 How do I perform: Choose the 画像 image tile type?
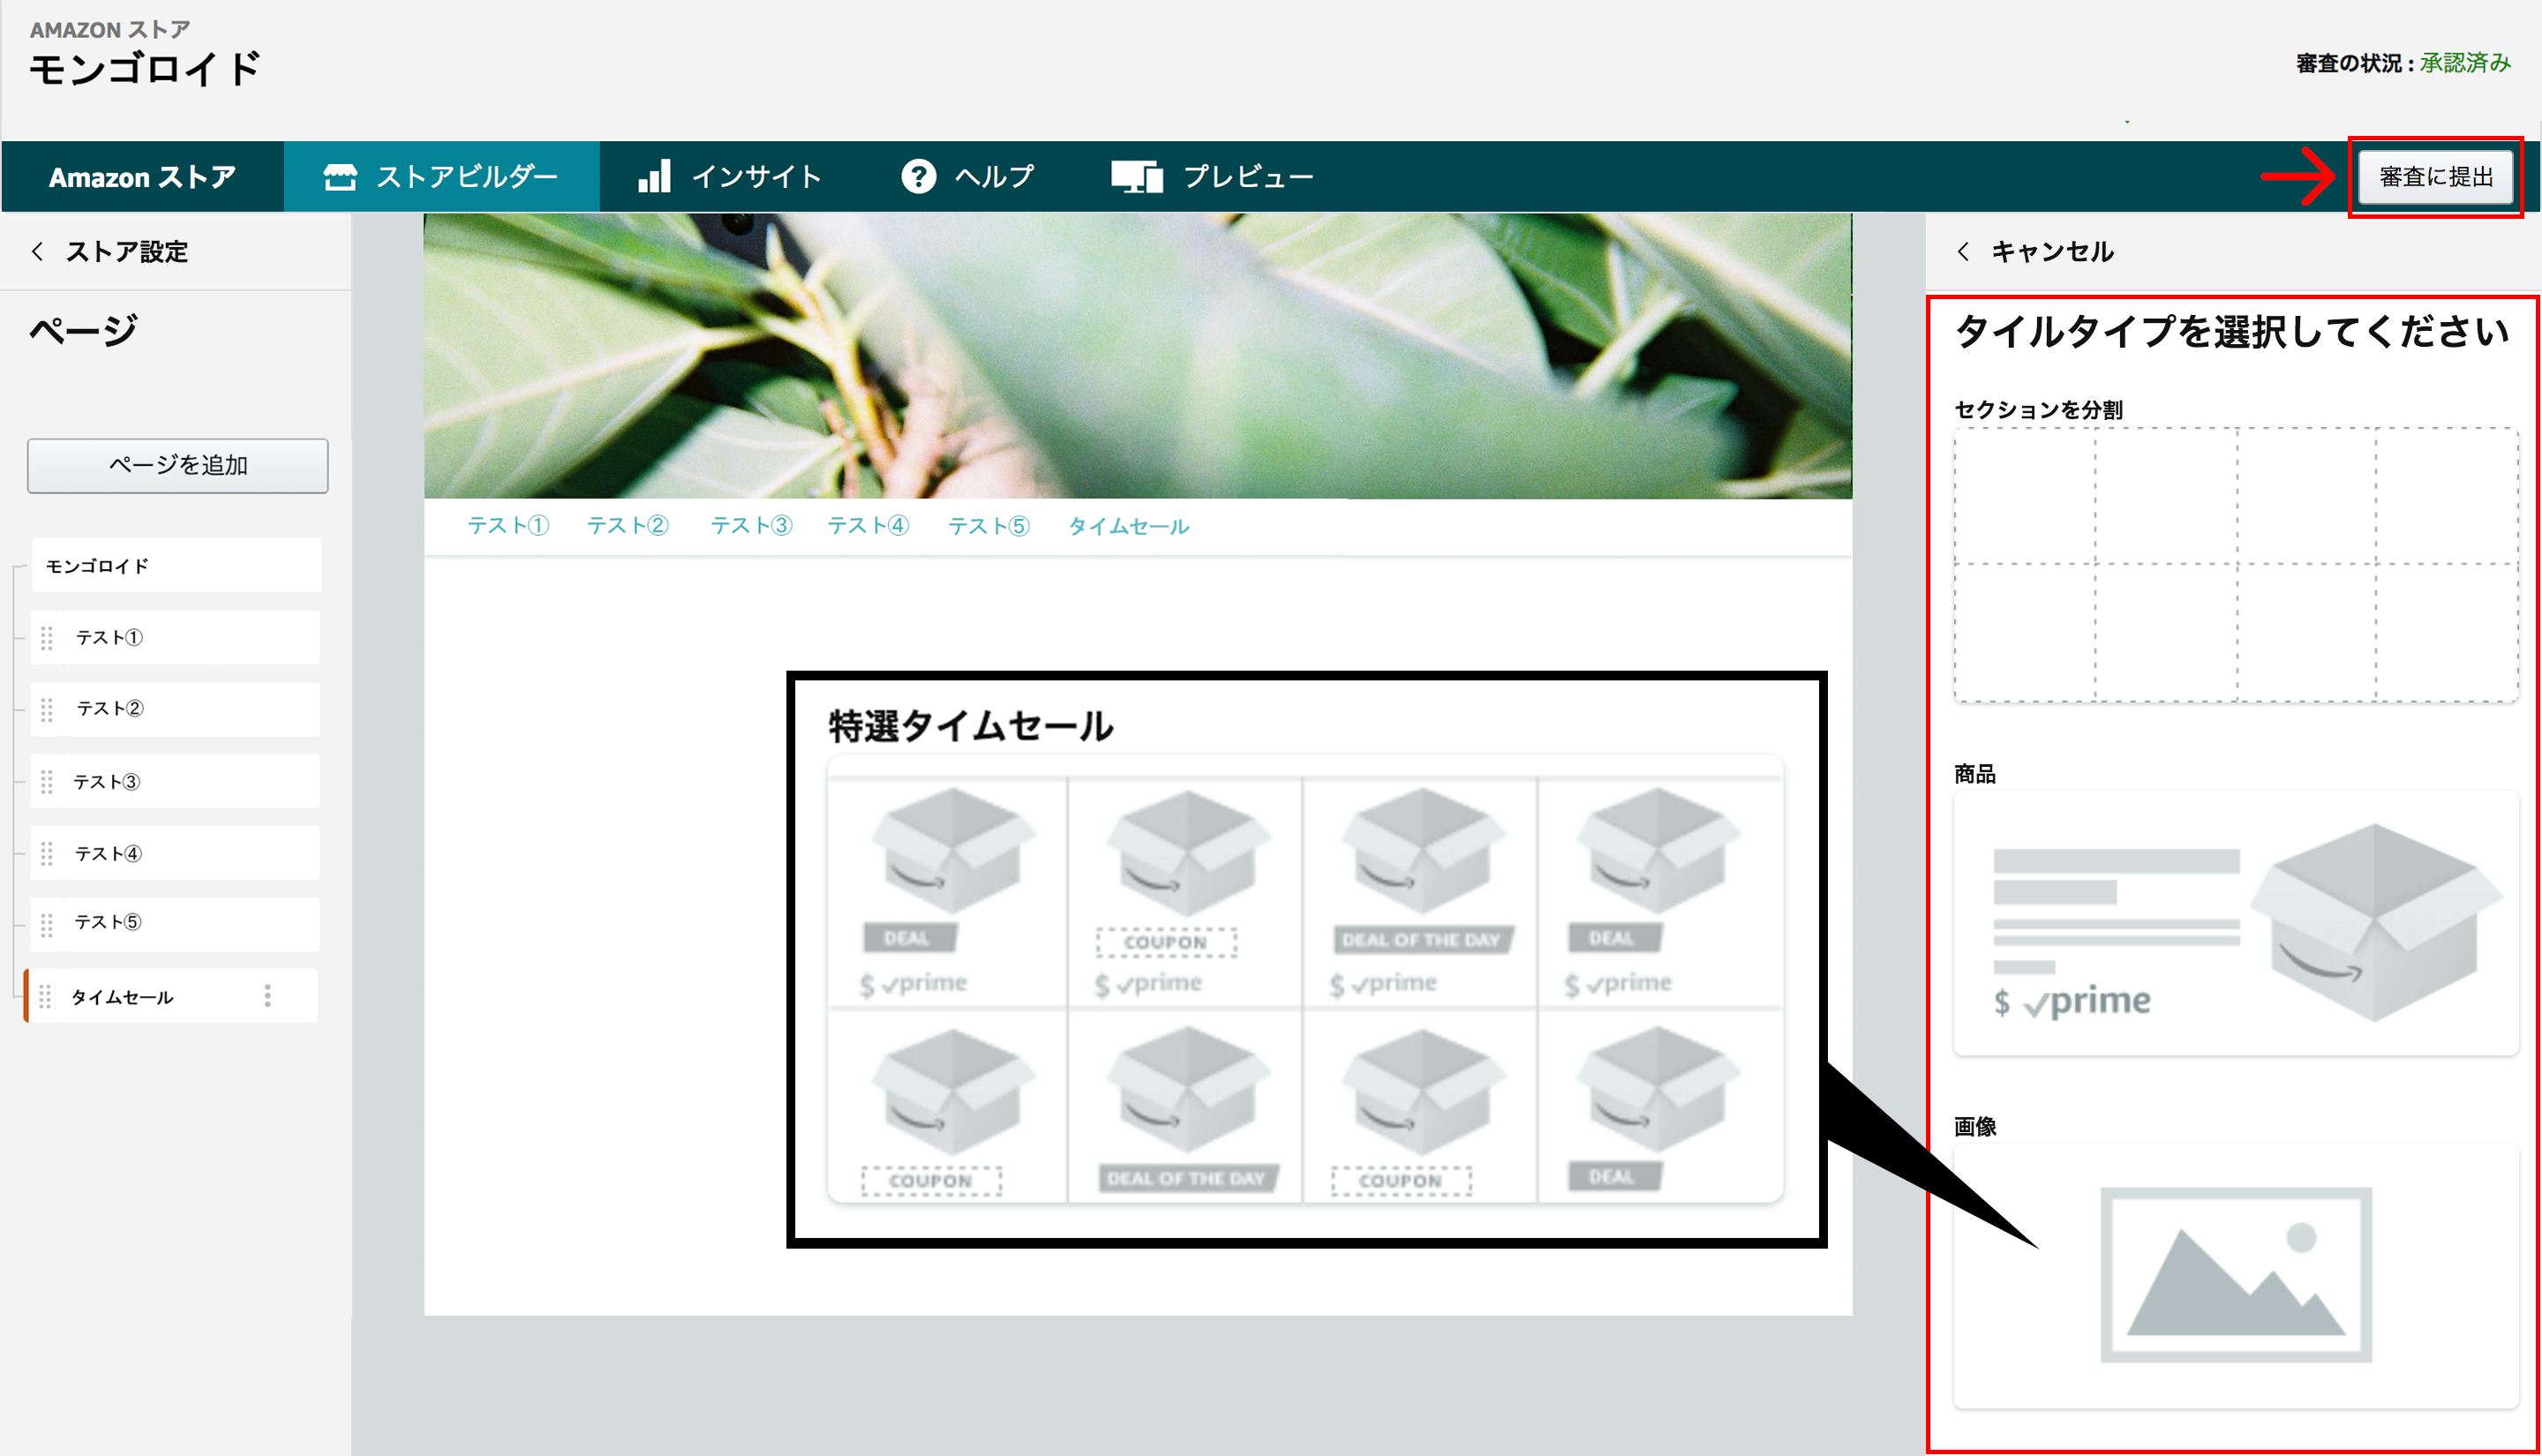click(x=2235, y=1276)
